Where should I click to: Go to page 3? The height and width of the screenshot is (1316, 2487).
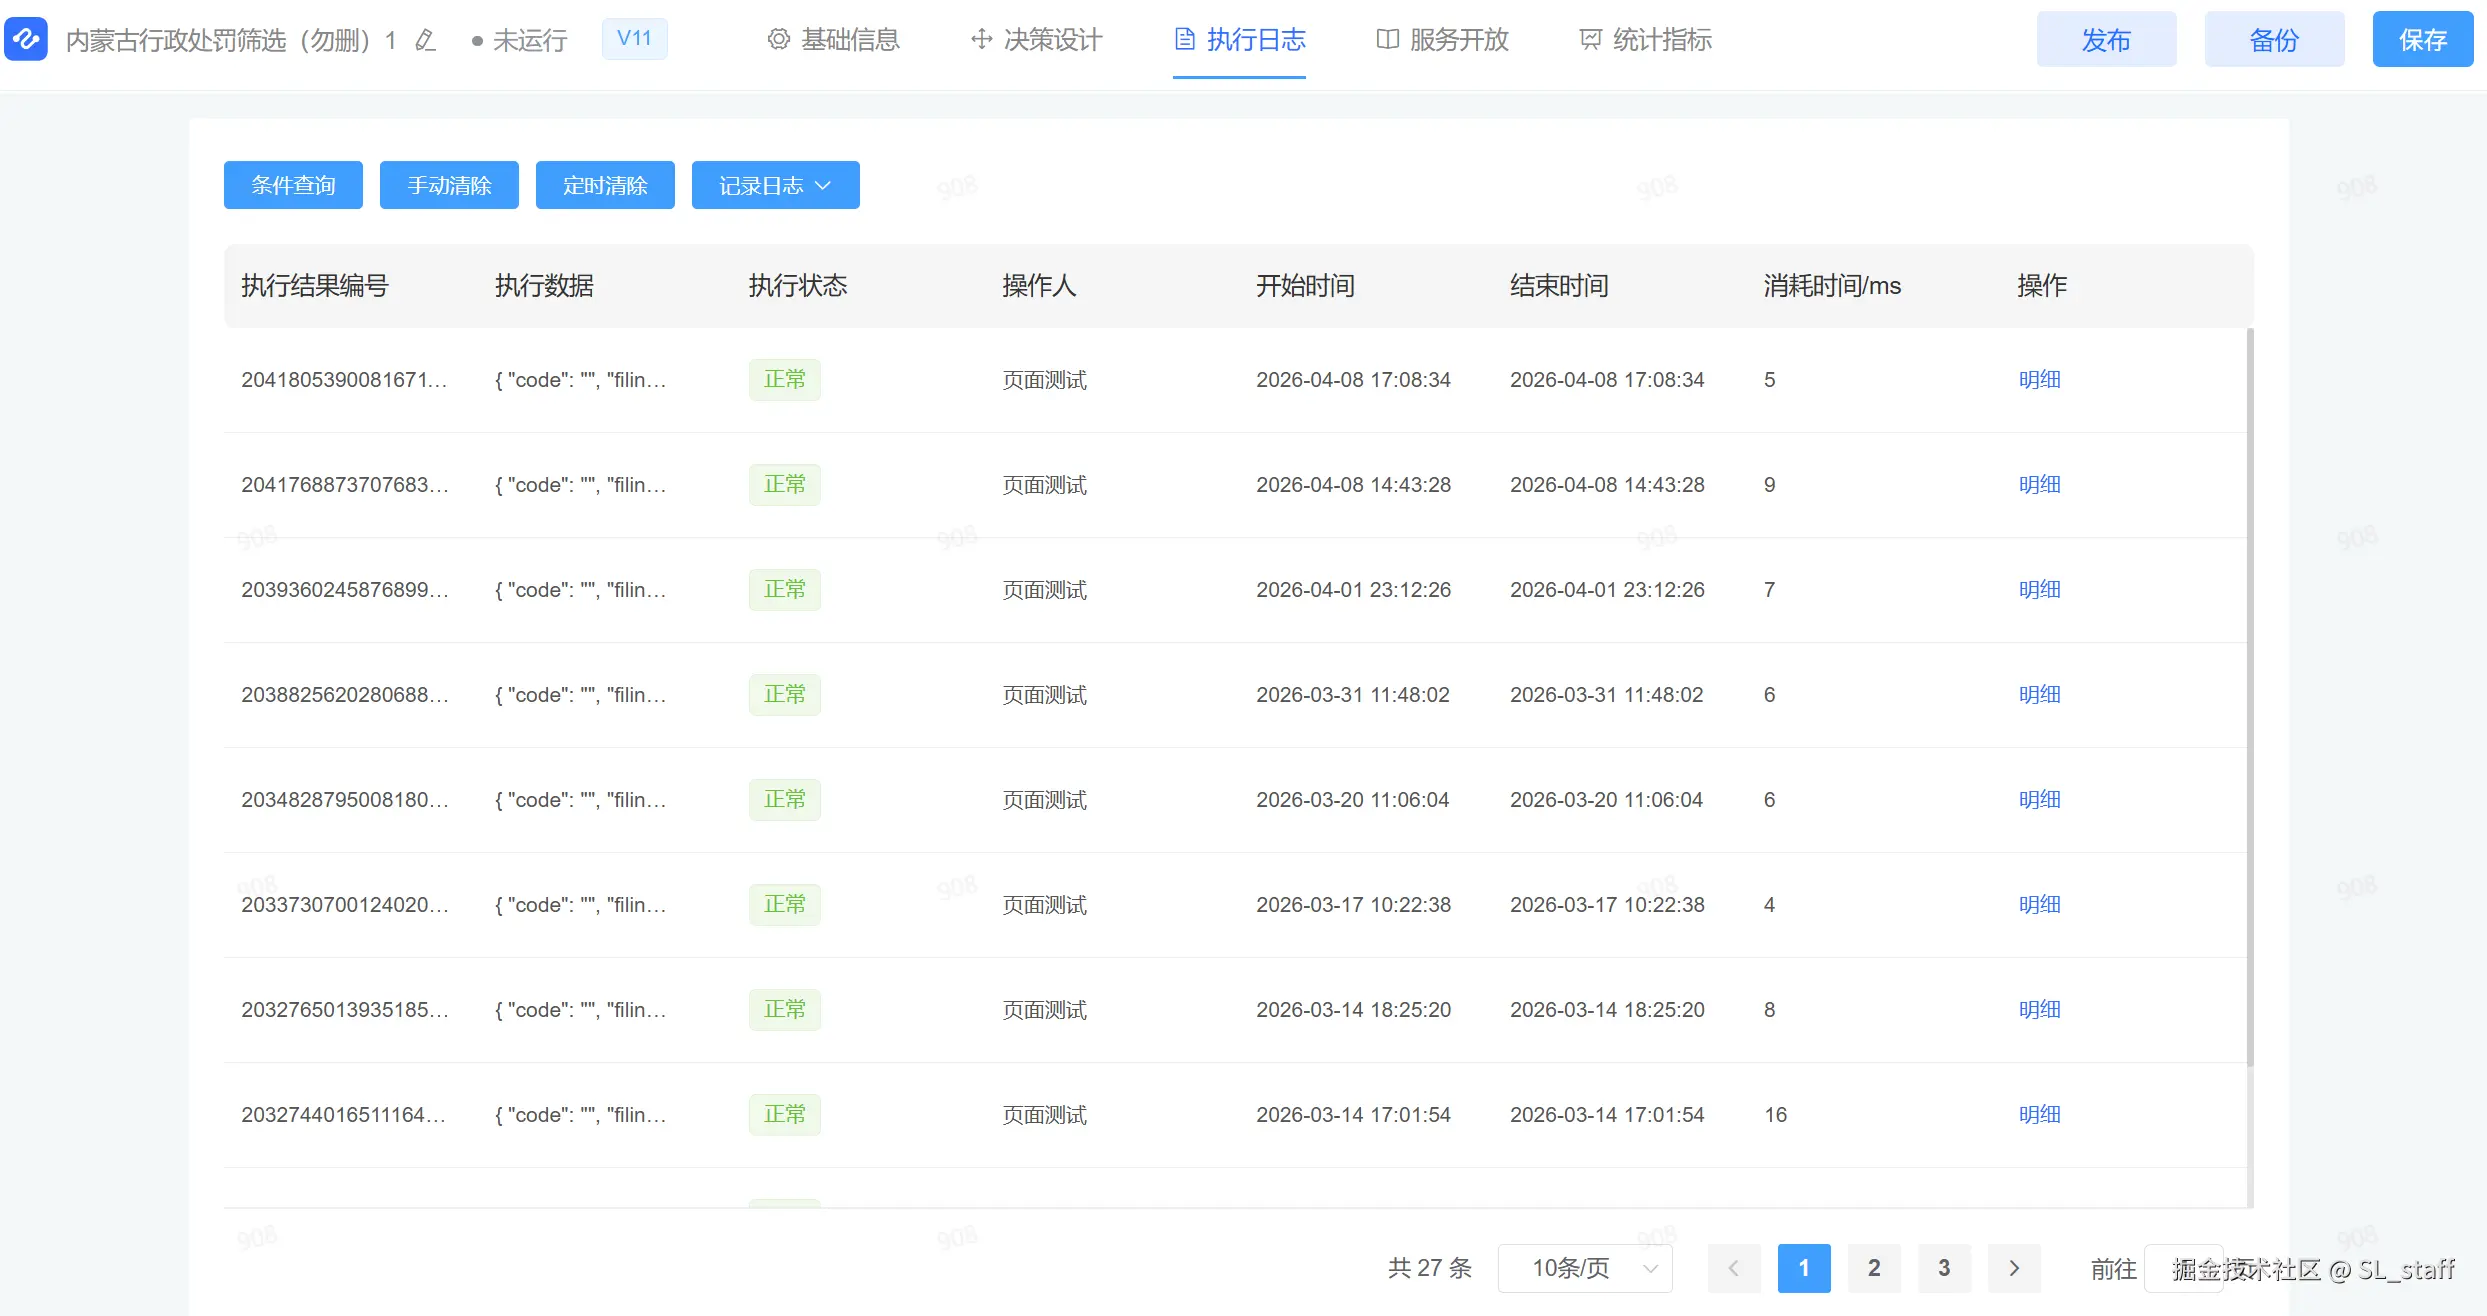[x=1944, y=1268]
